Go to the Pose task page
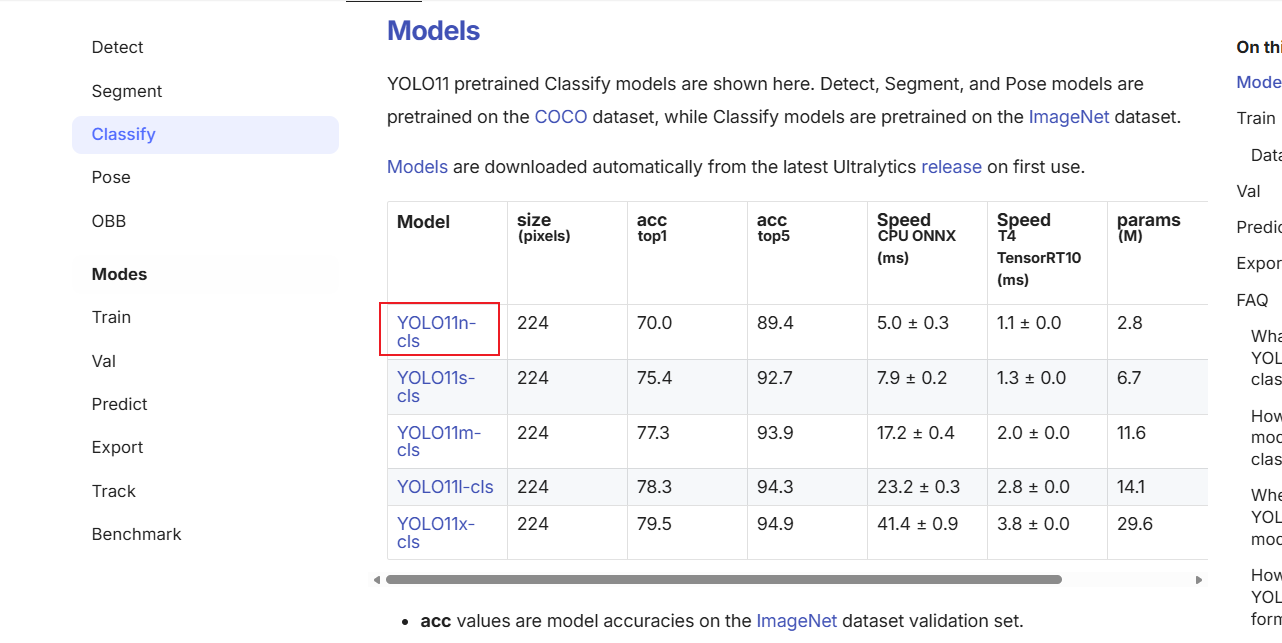1282x643 pixels. point(111,177)
